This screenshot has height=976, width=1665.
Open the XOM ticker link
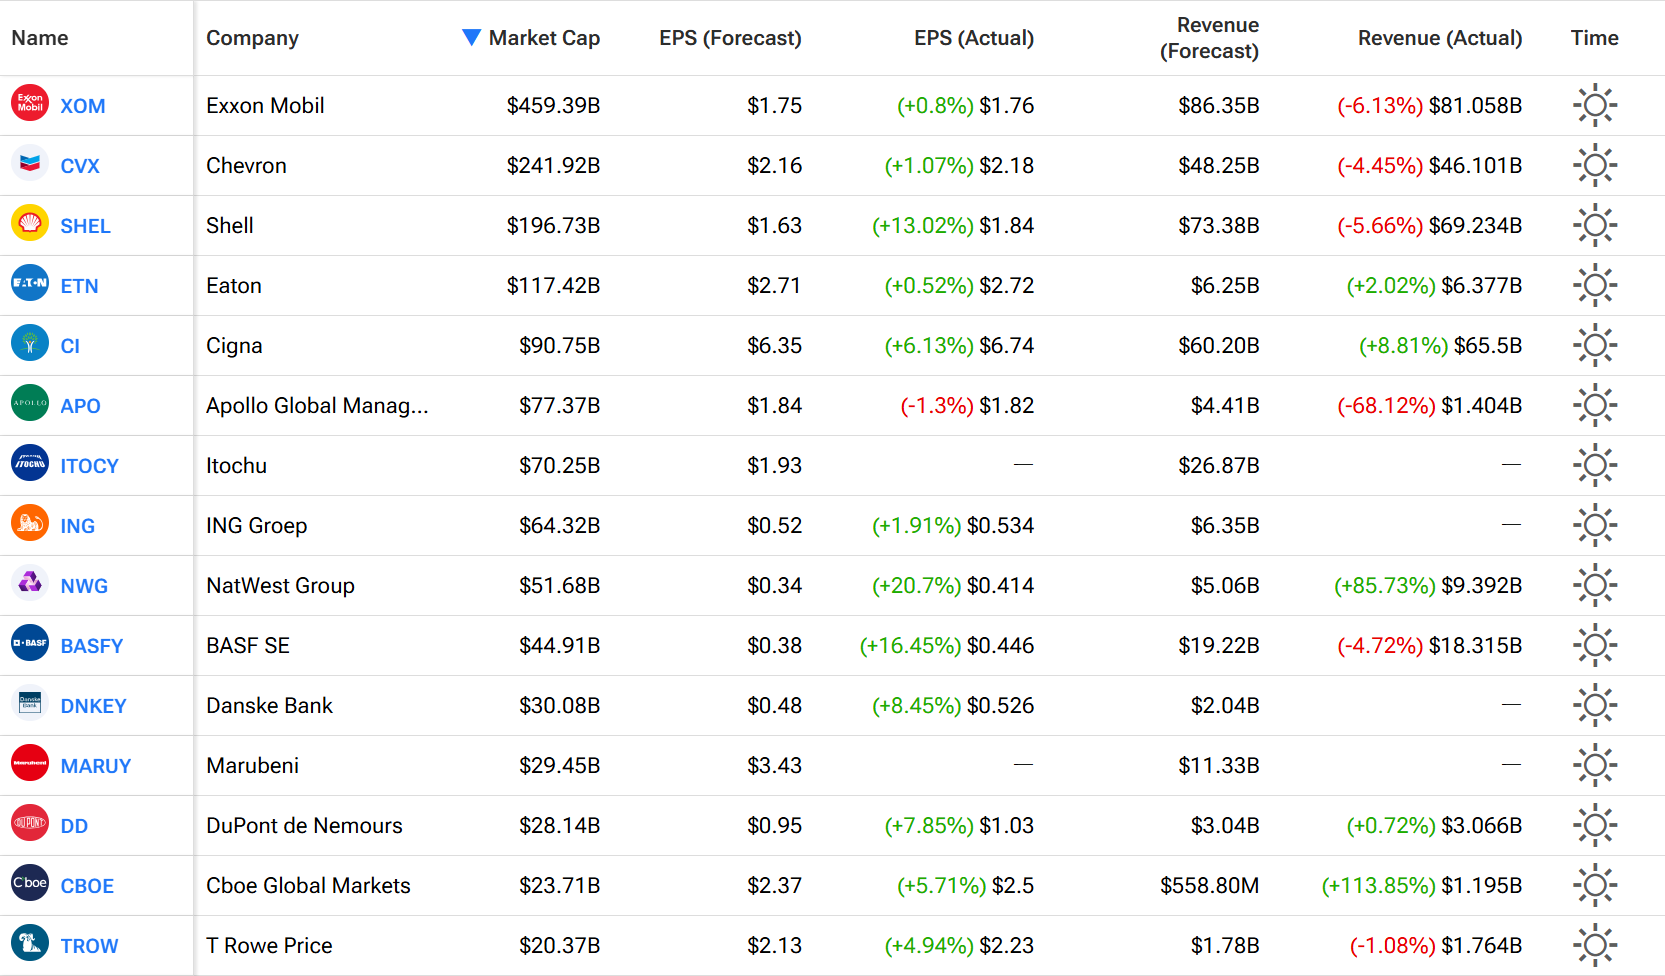point(83,106)
